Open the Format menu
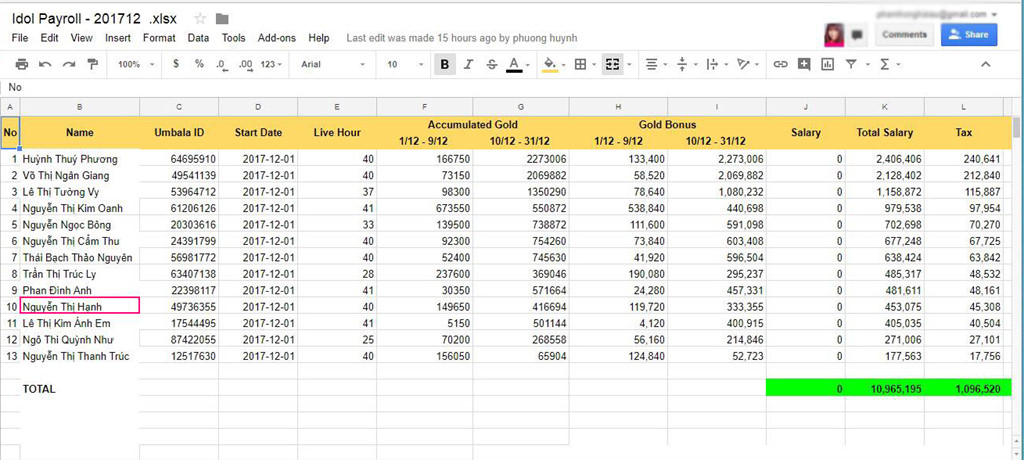 point(159,38)
